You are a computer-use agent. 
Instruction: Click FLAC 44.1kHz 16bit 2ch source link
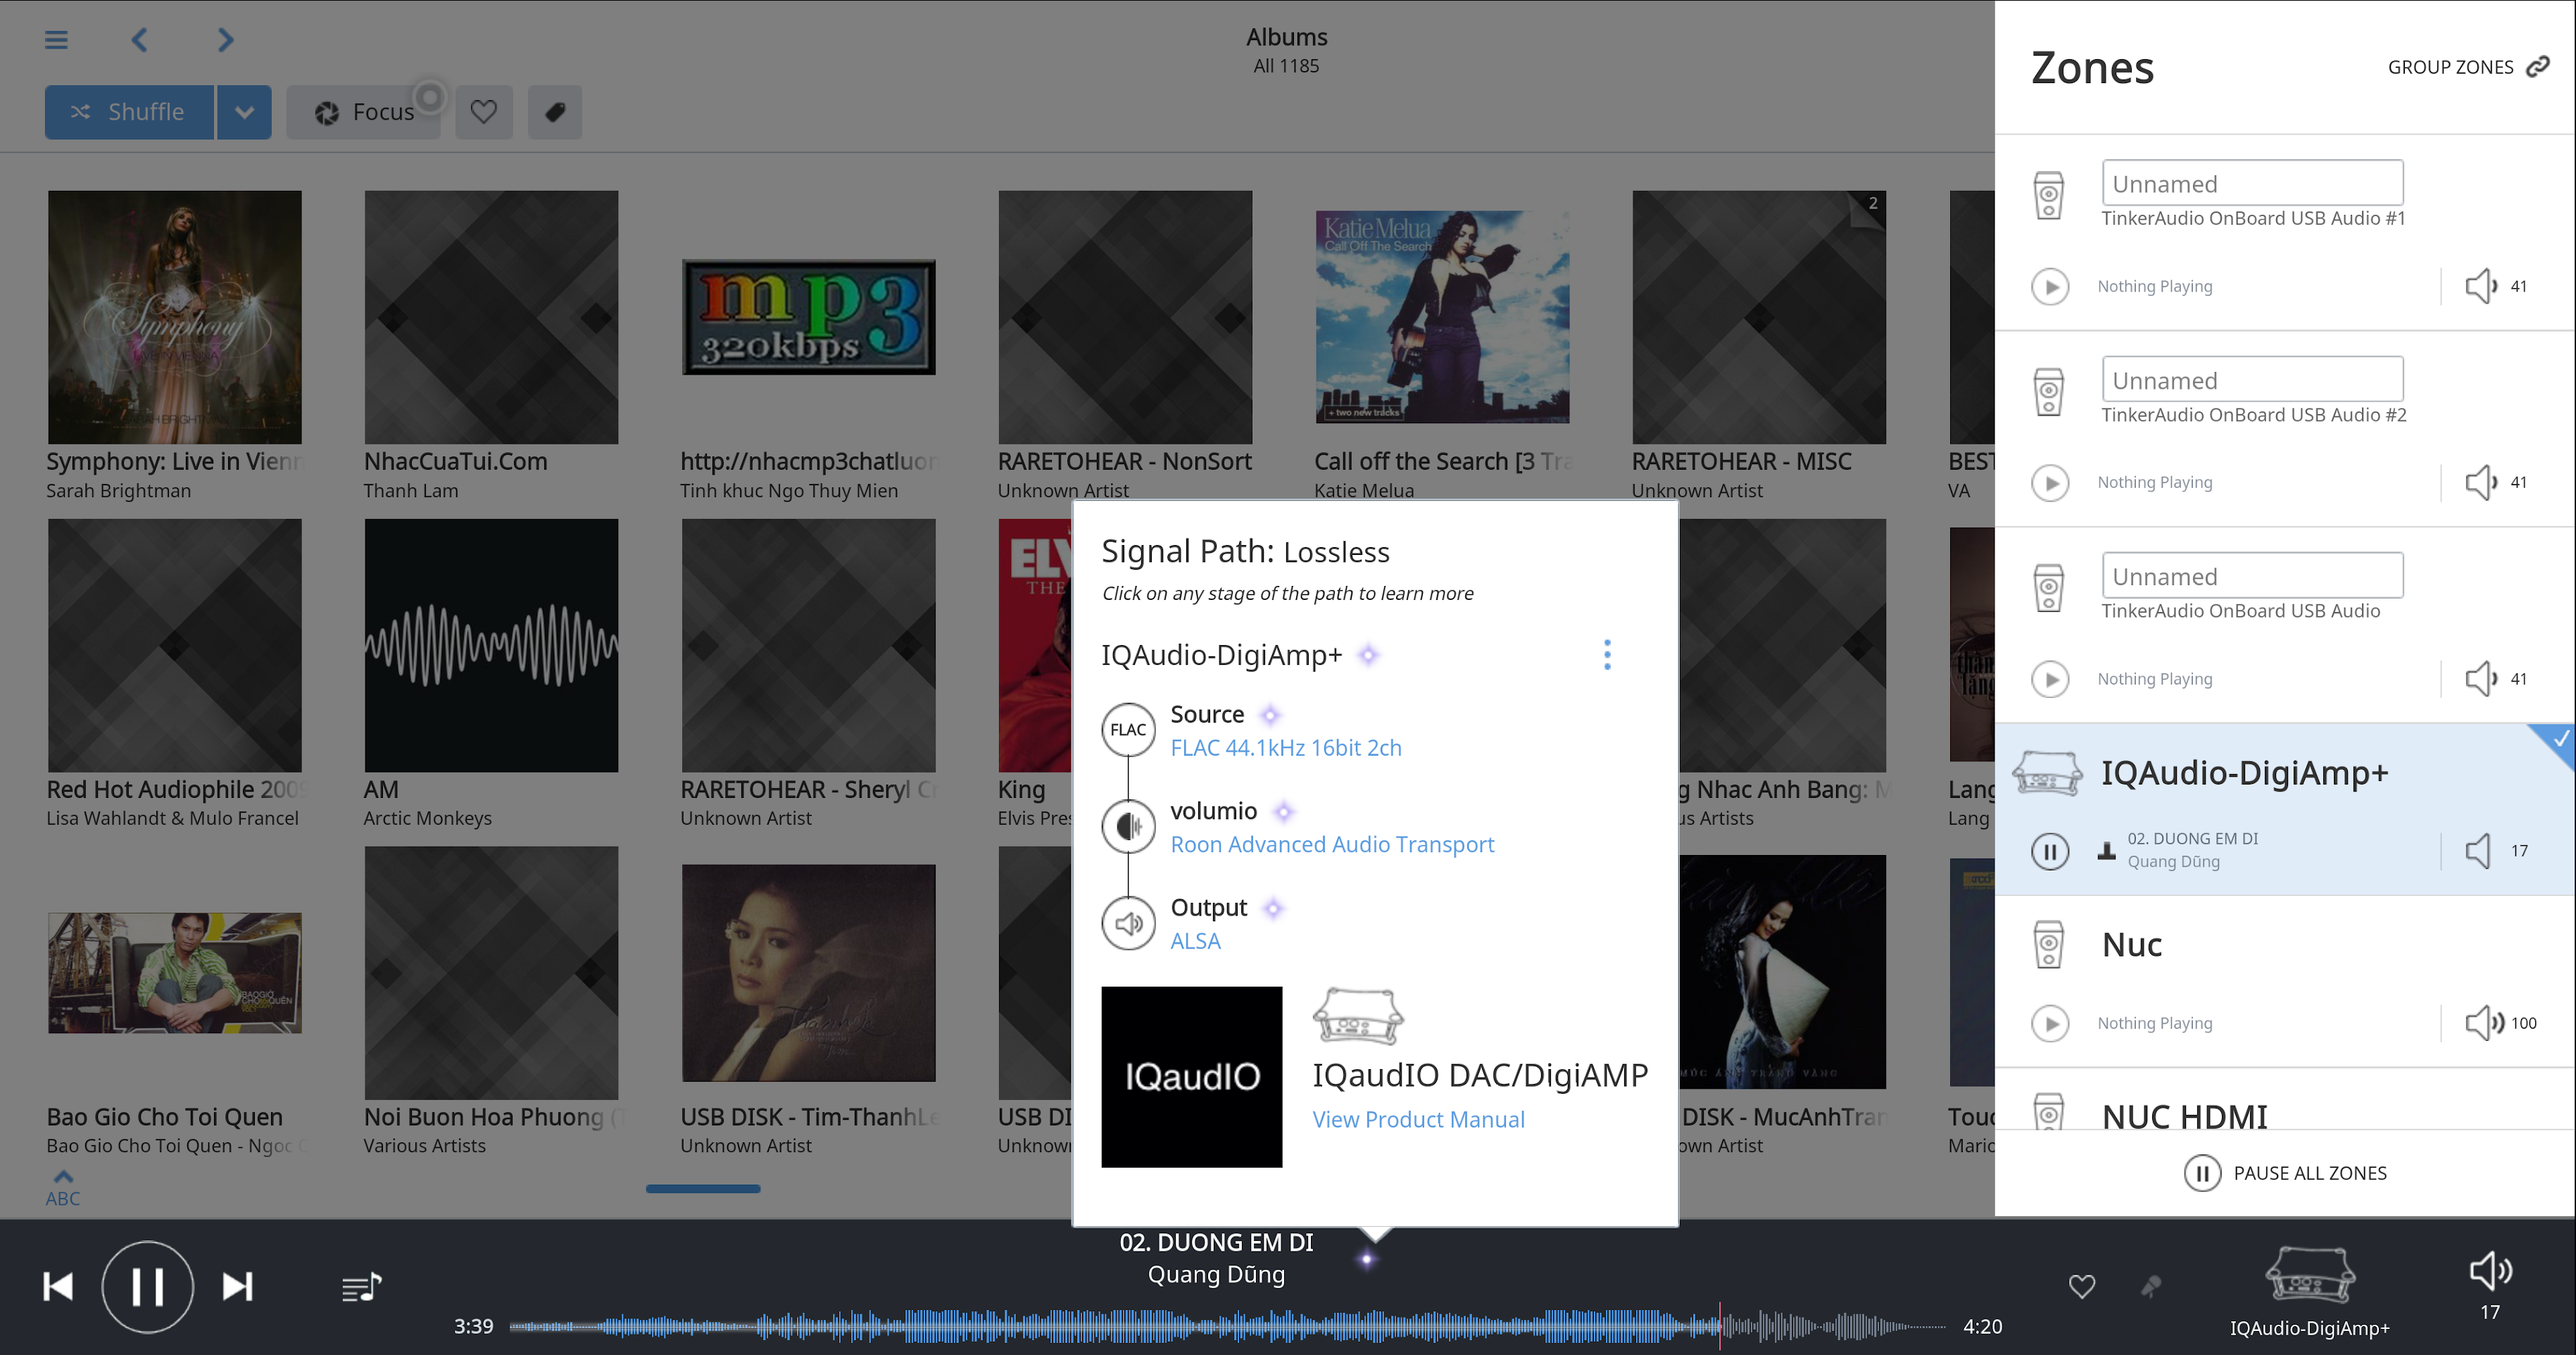coord(1286,748)
